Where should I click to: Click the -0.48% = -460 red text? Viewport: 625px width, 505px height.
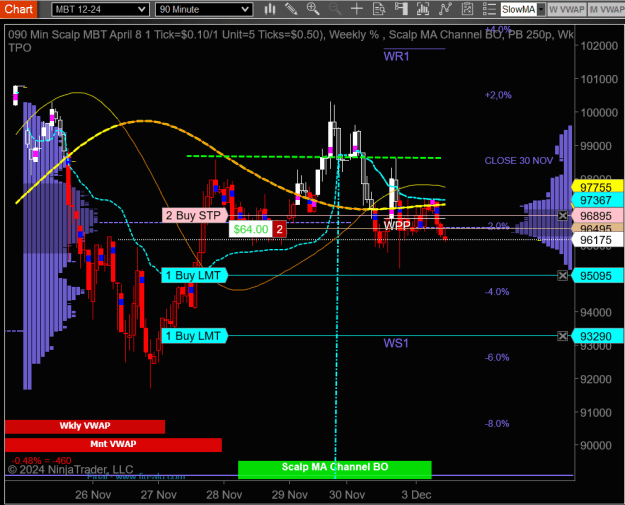[x=41, y=460]
